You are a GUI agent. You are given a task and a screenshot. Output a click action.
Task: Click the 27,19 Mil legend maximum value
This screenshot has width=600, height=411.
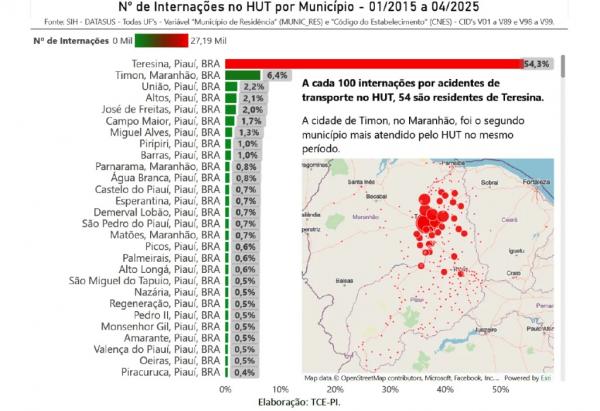point(209,41)
